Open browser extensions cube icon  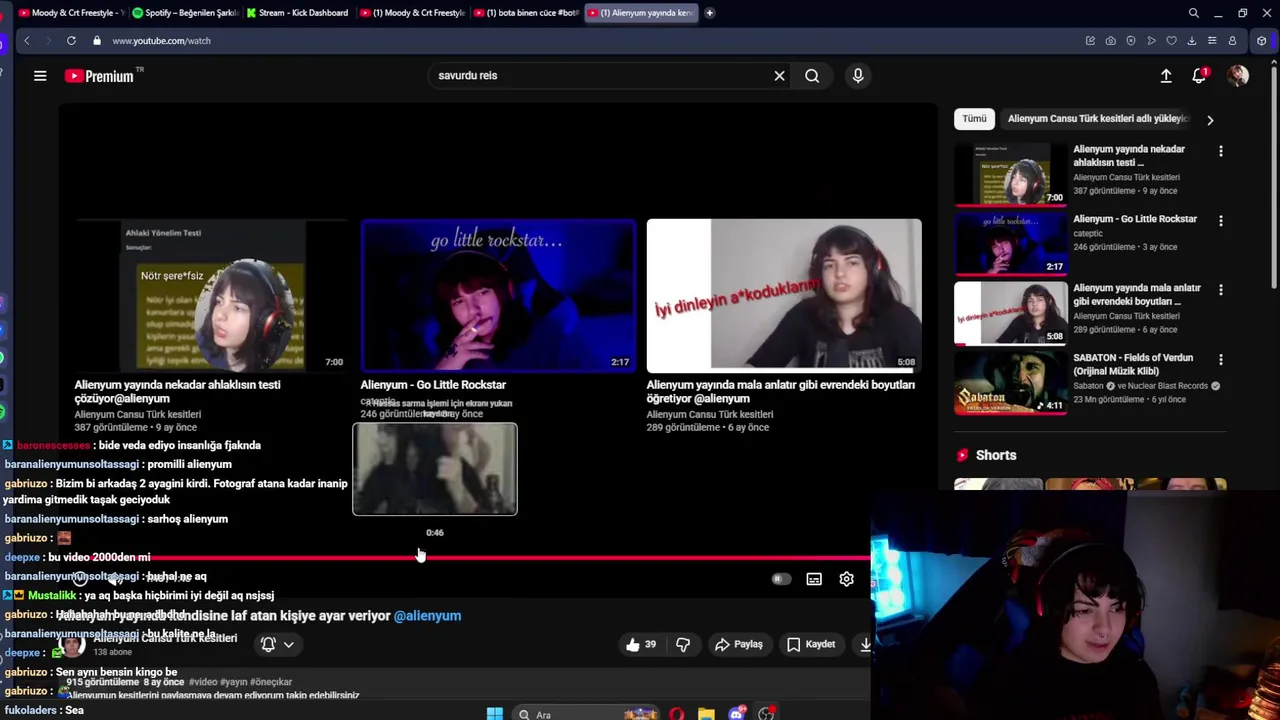tap(1262, 41)
